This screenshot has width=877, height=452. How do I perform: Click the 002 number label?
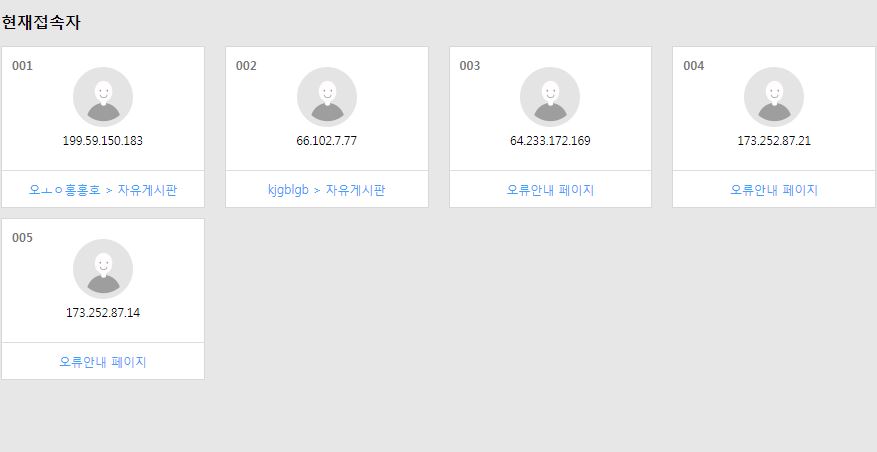246,66
